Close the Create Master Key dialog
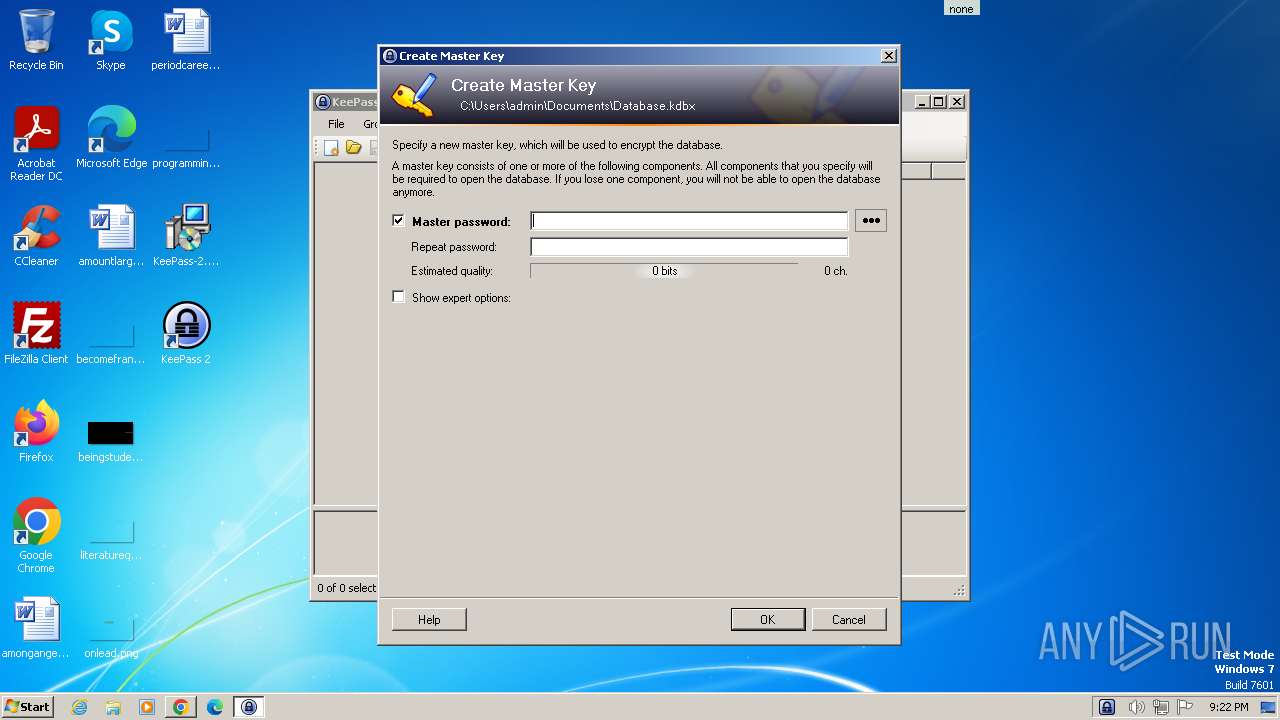This screenshot has width=1280, height=720. coord(888,56)
